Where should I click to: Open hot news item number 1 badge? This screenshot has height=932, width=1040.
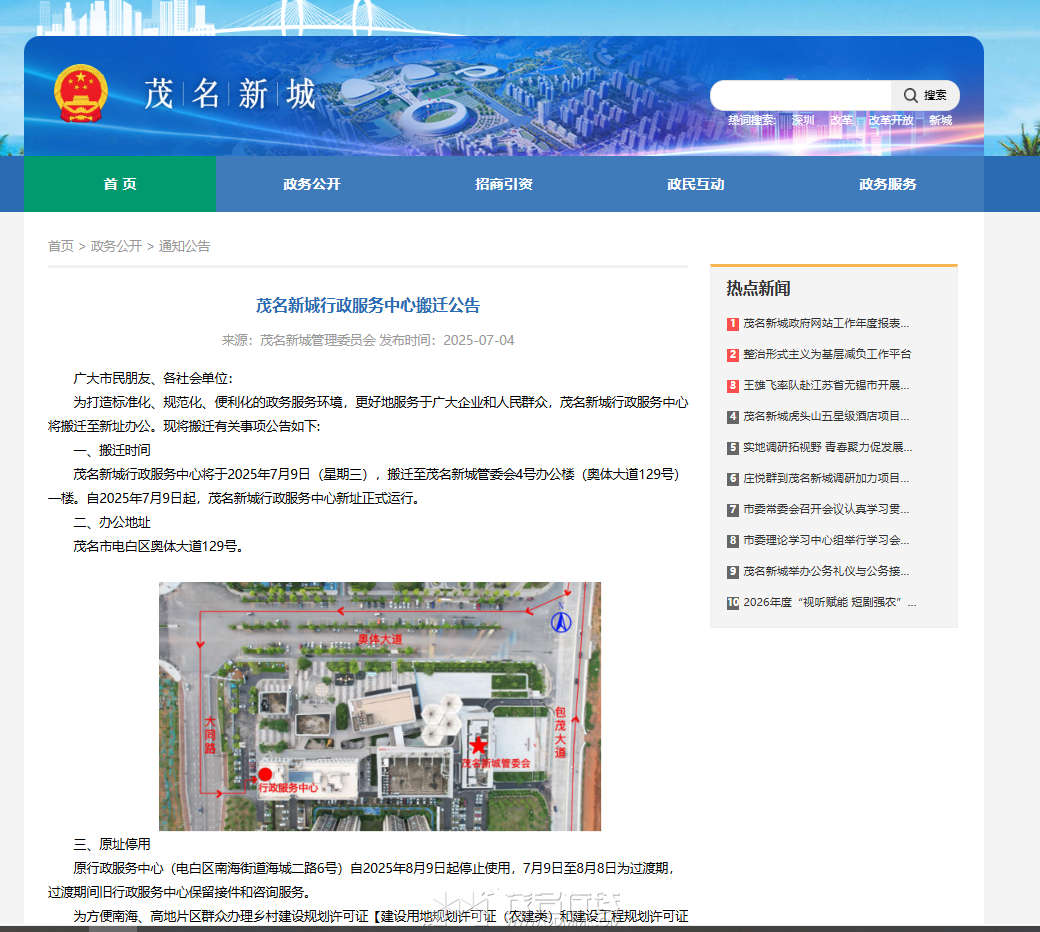[733, 324]
